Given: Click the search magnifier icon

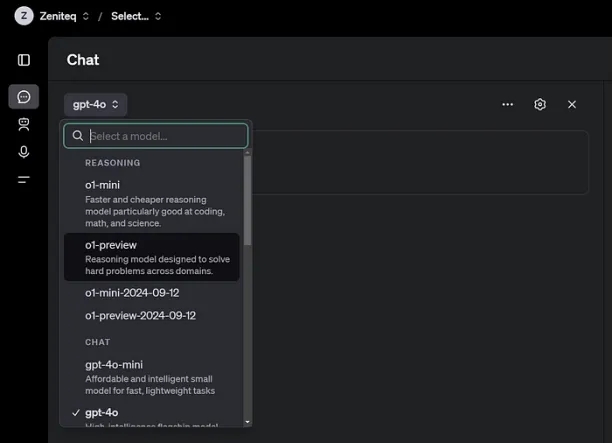Looking at the screenshot, I should tap(78, 136).
